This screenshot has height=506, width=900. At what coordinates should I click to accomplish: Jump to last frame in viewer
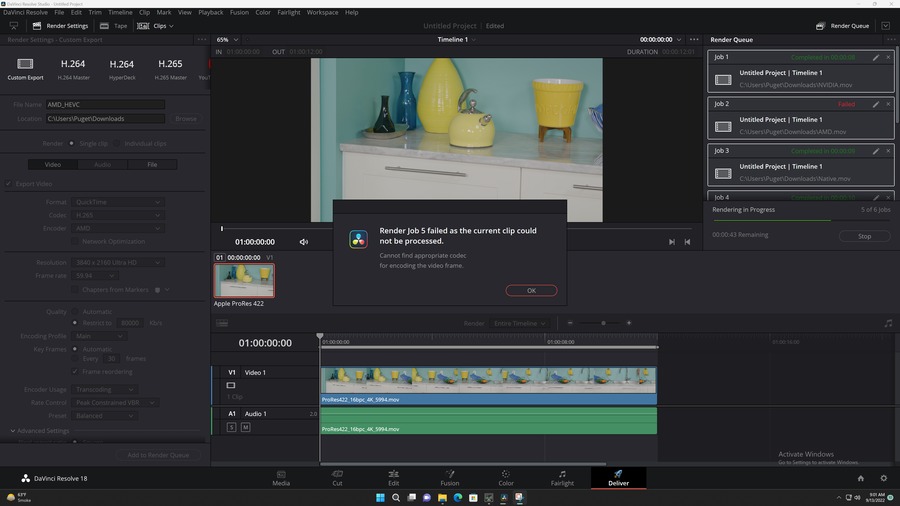coord(672,242)
